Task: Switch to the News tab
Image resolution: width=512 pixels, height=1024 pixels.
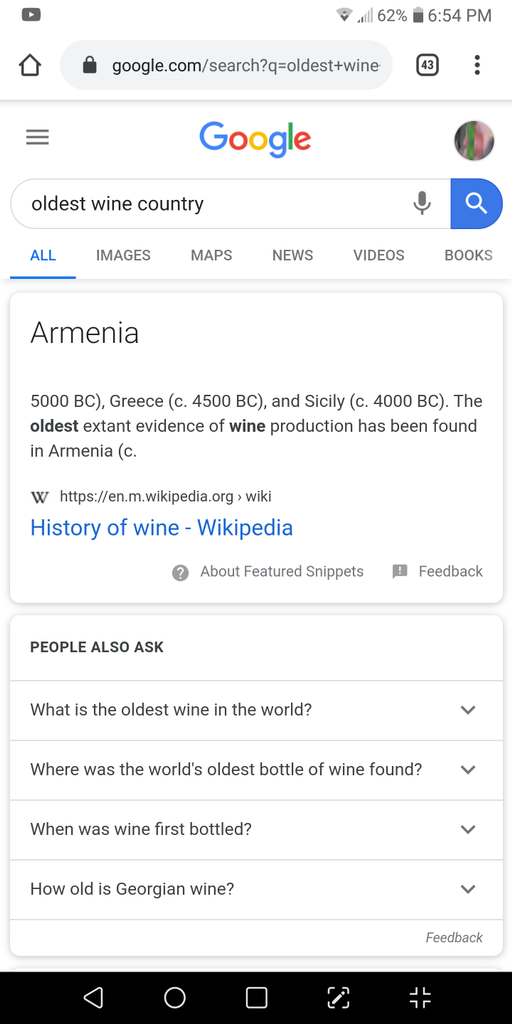Action: pos(293,255)
